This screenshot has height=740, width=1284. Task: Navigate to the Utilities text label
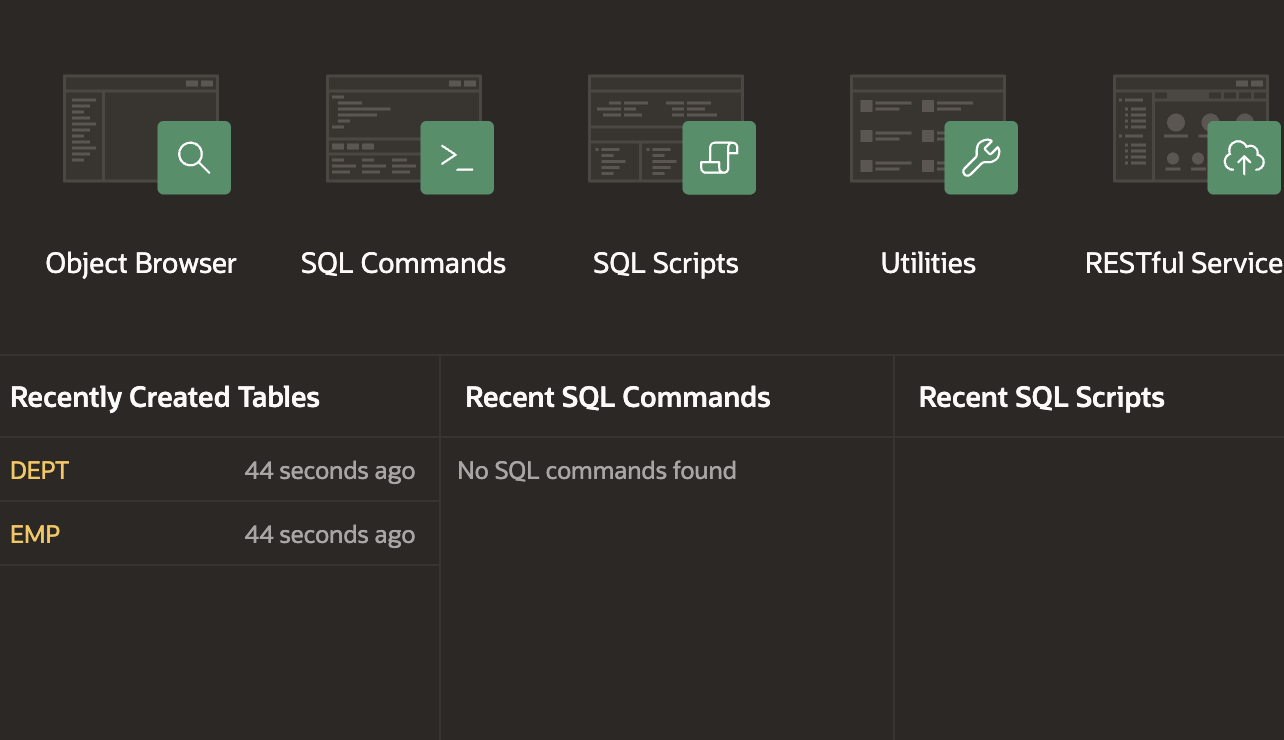928,264
